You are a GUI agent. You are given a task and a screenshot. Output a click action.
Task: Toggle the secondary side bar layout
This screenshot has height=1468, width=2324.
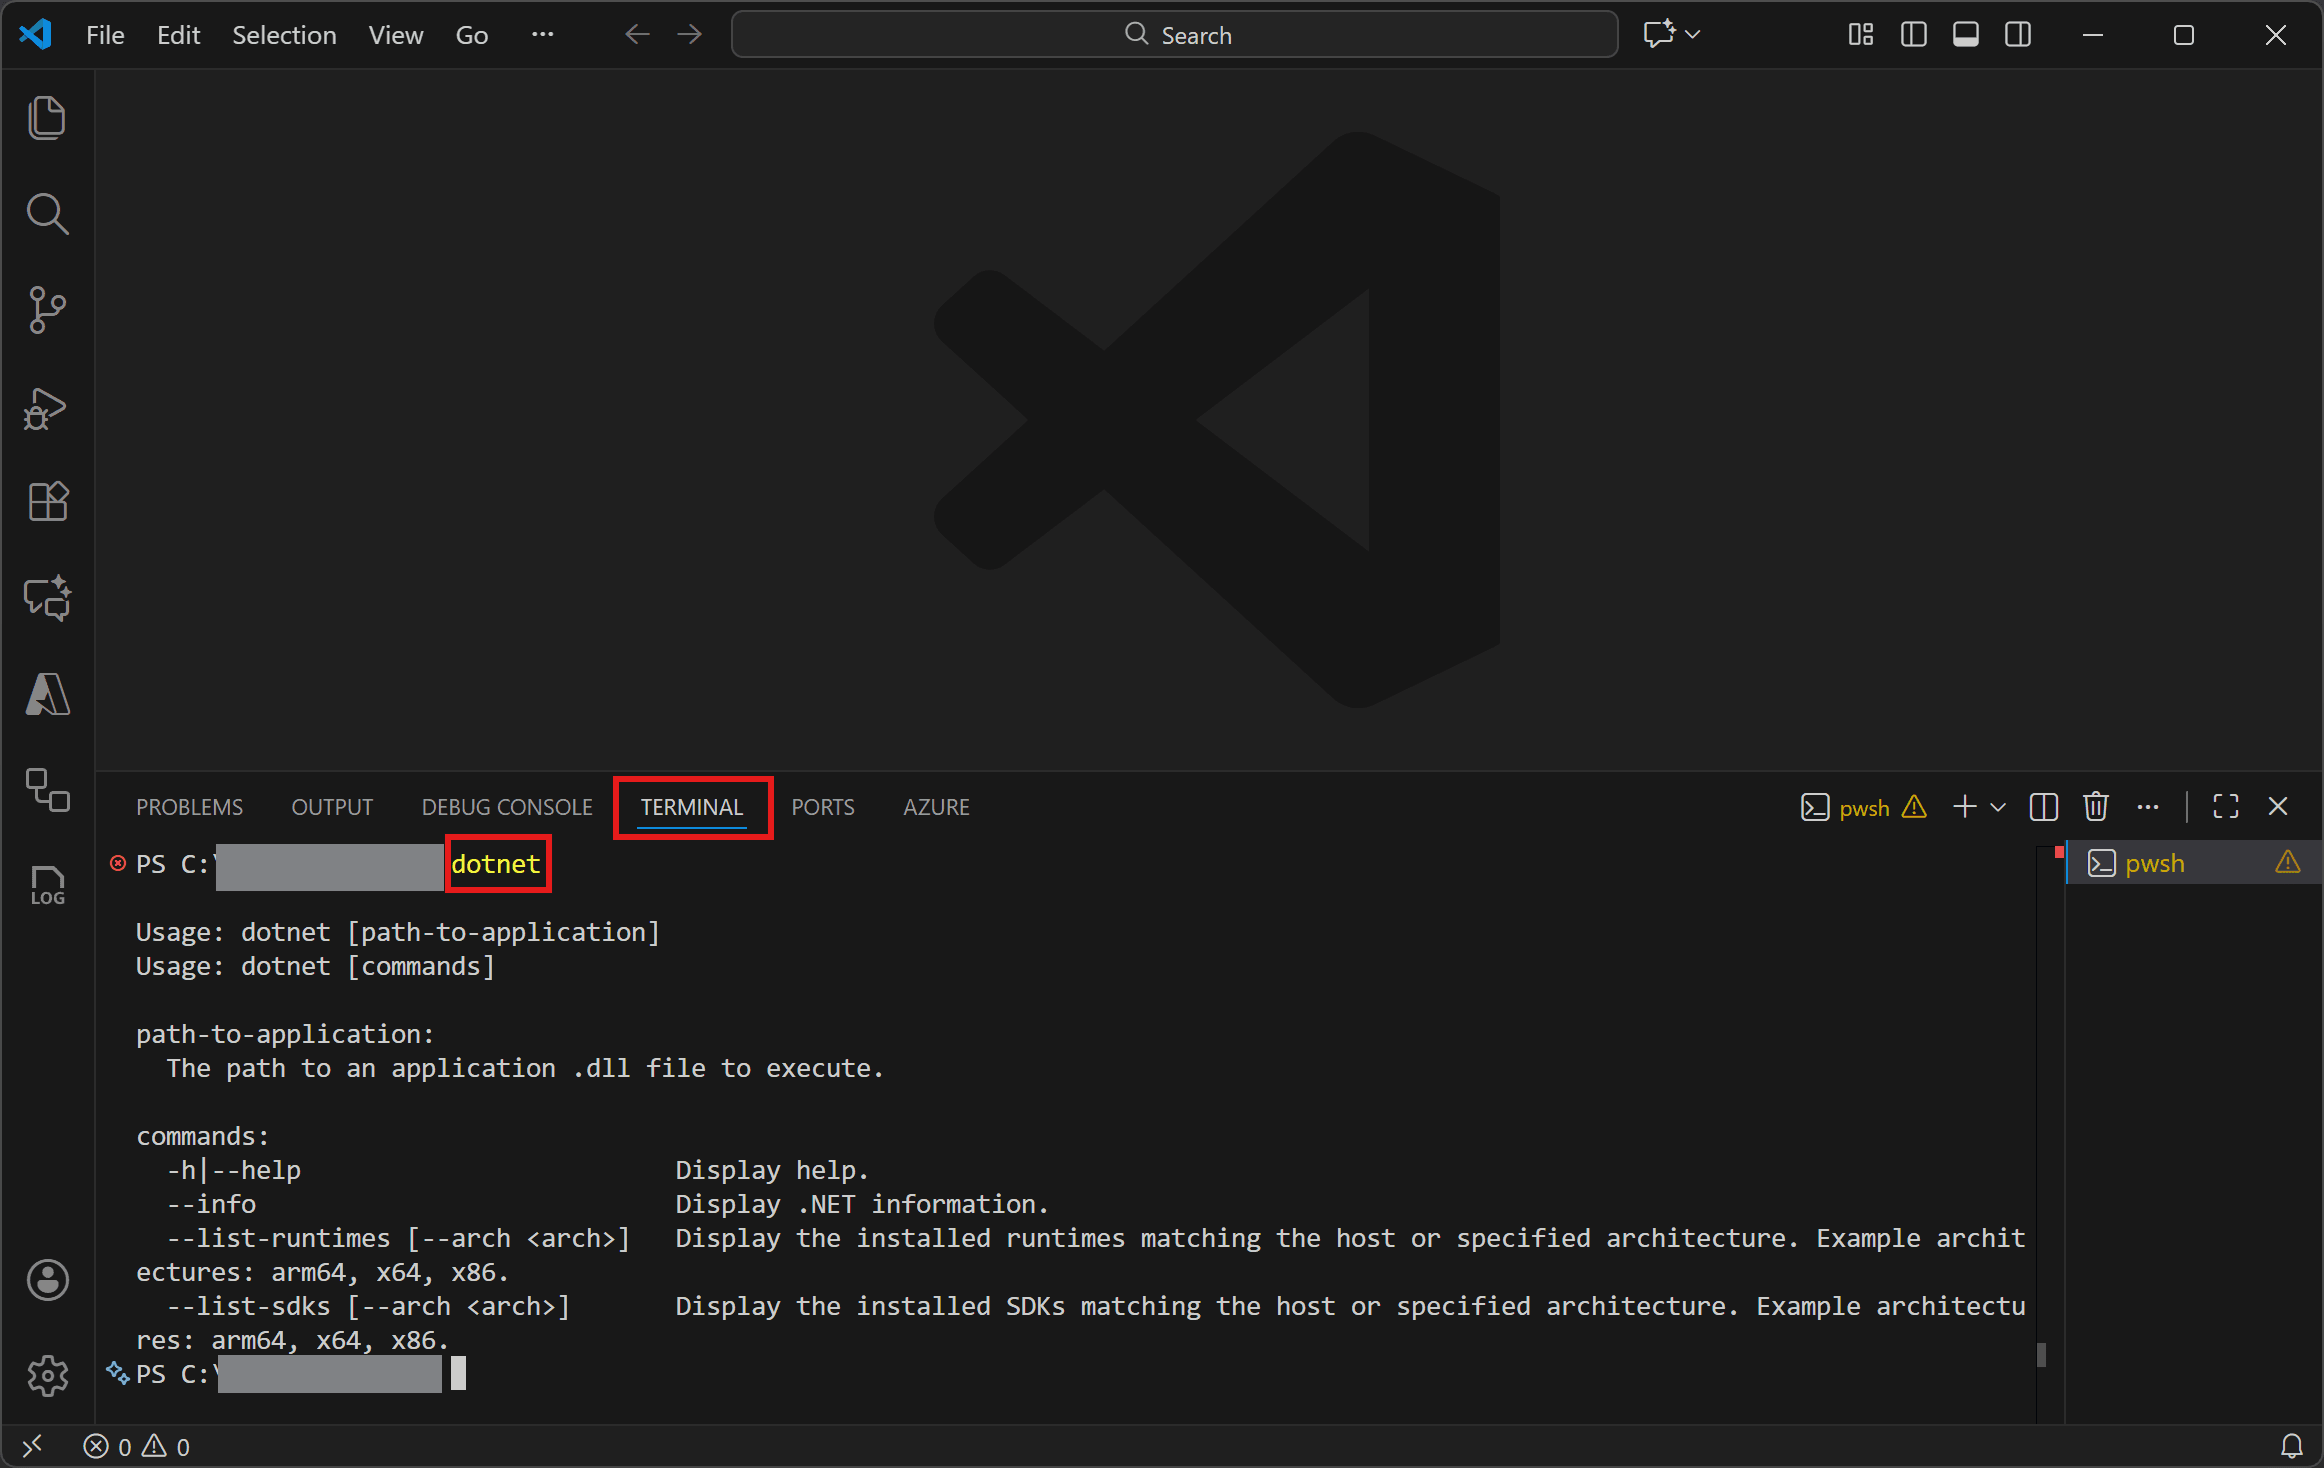click(x=2017, y=35)
